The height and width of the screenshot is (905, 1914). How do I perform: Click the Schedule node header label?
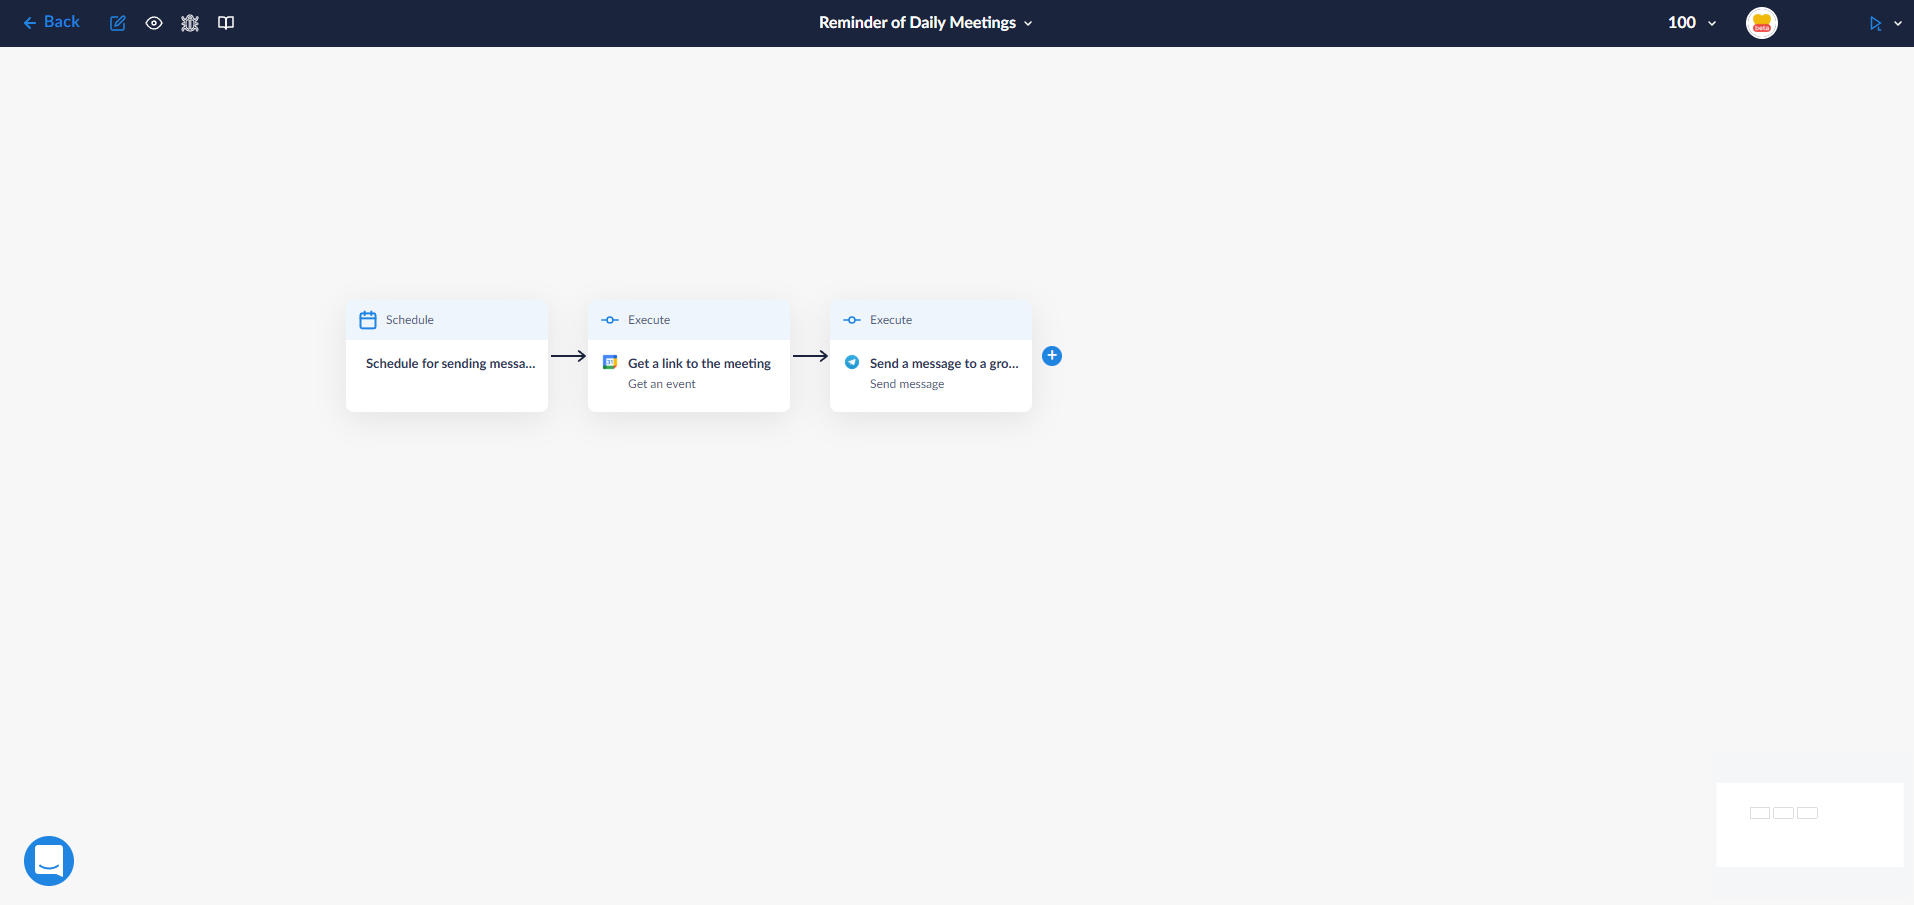(410, 320)
